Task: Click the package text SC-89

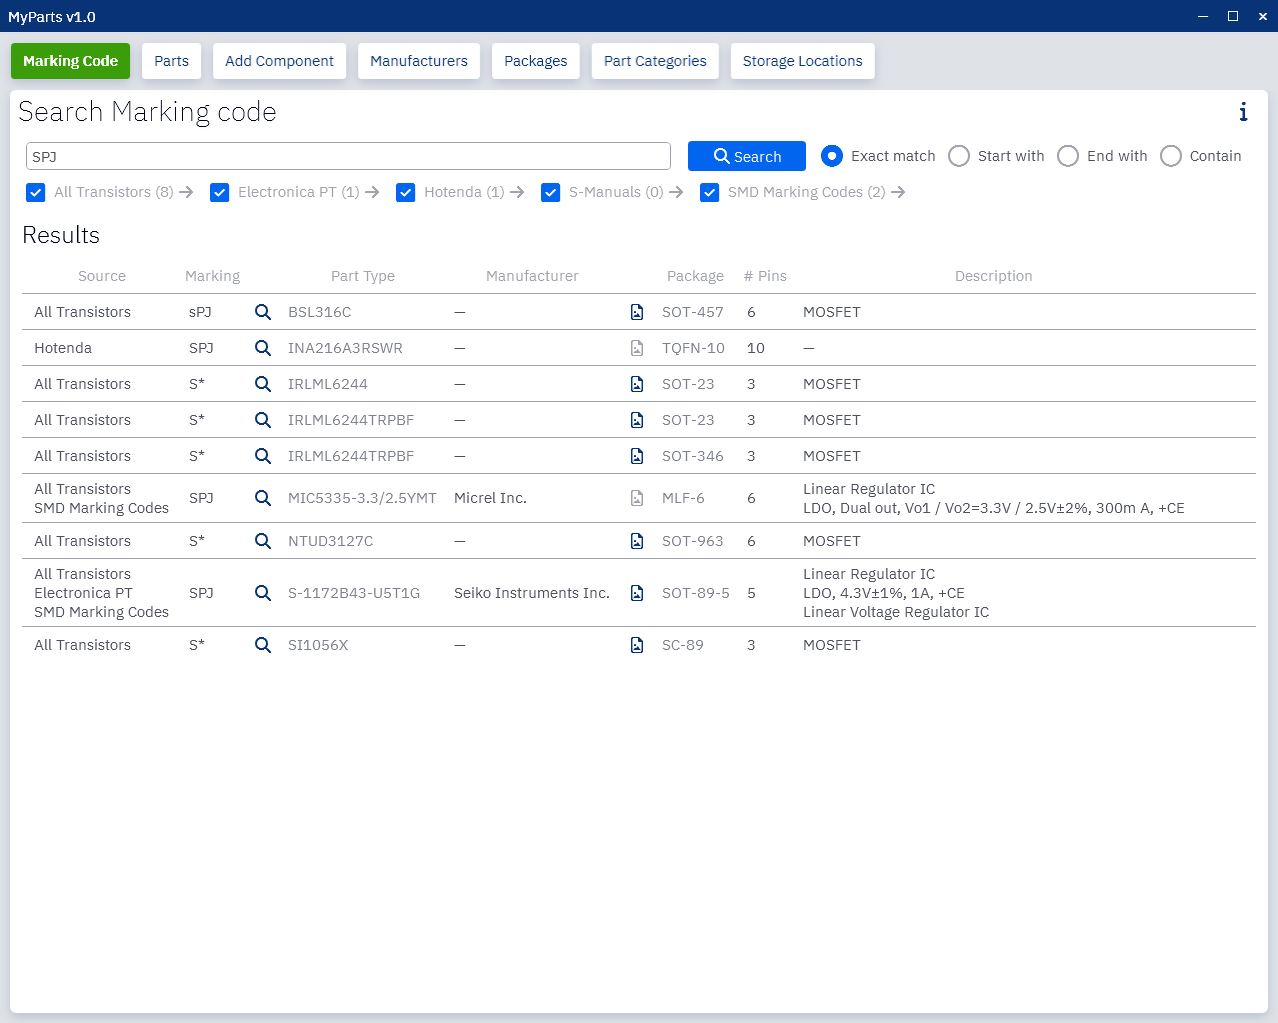Action: (683, 645)
